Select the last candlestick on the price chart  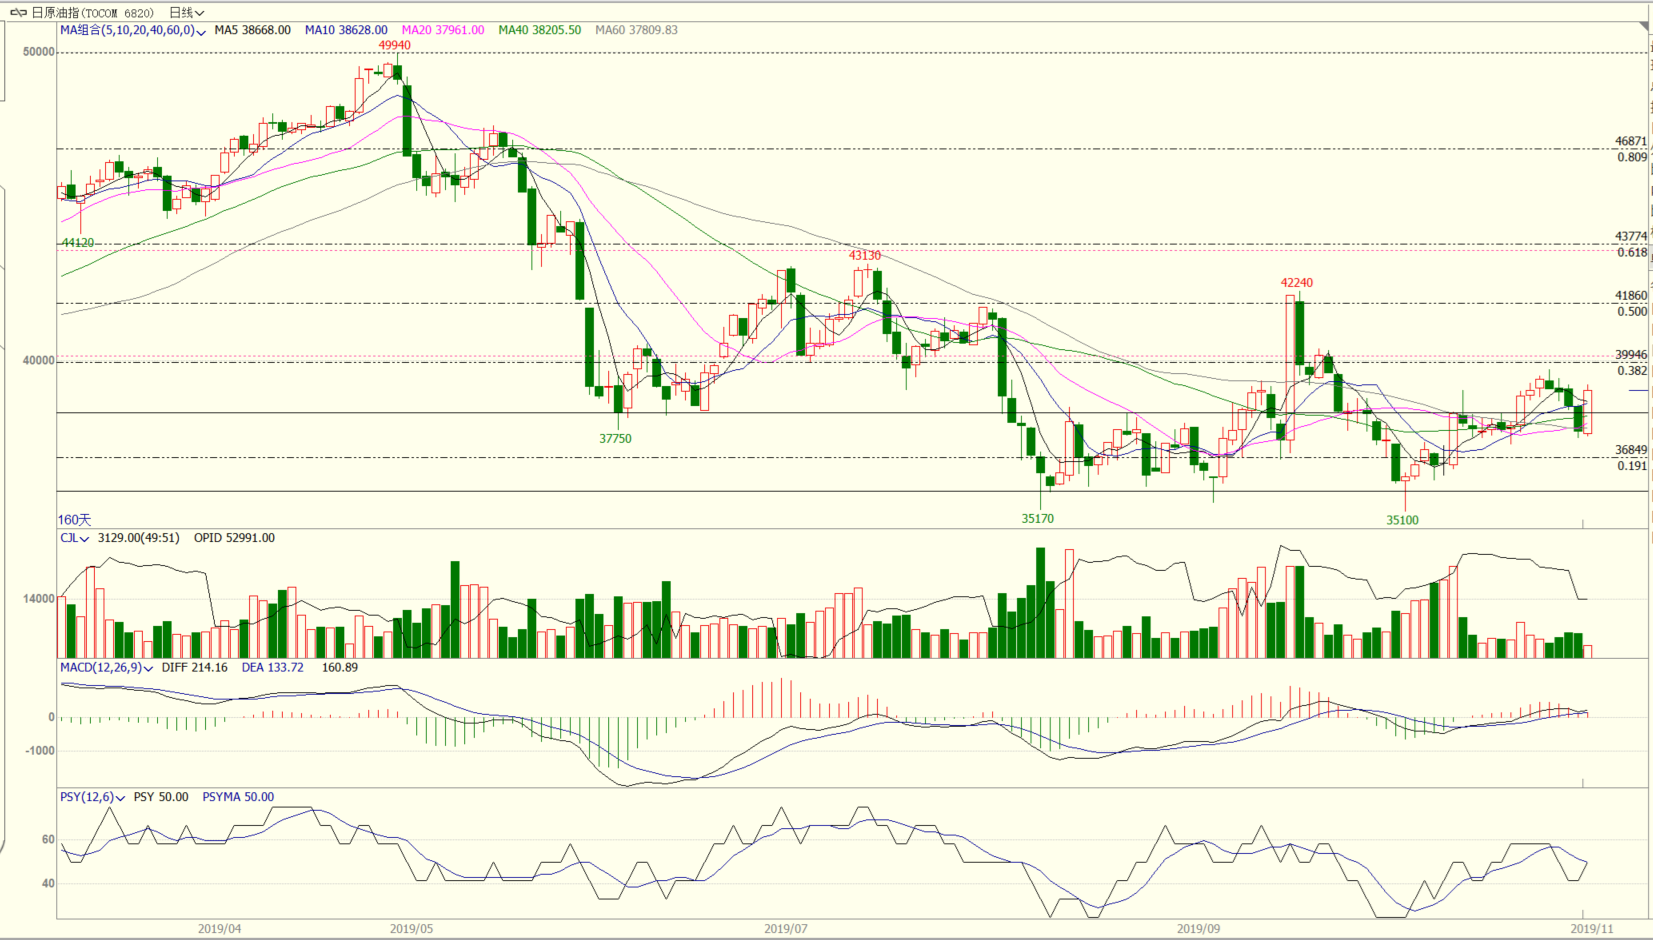[1588, 411]
